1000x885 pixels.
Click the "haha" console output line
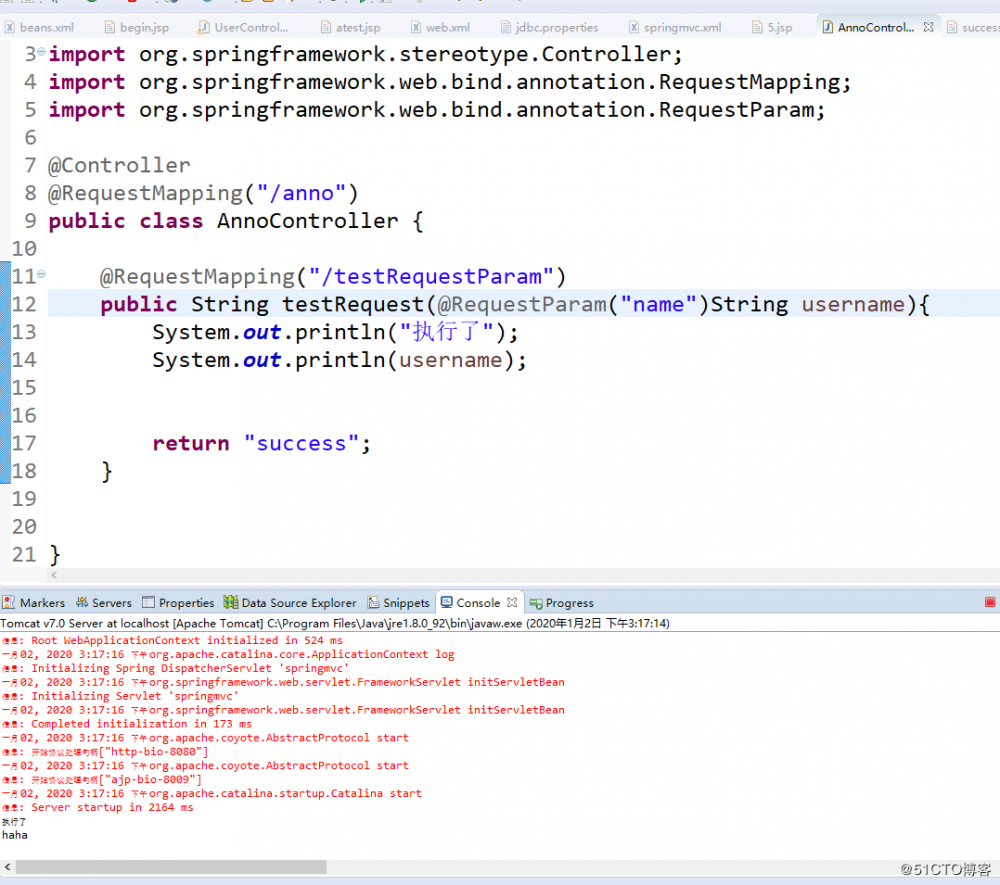click(x=15, y=835)
